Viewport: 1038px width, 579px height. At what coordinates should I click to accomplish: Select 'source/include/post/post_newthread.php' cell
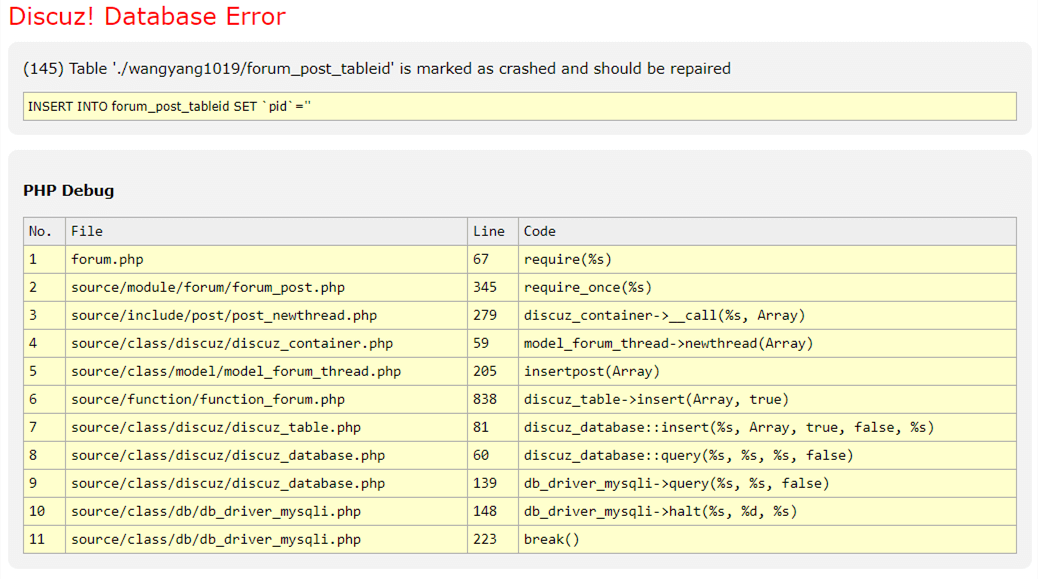click(x=267, y=316)
